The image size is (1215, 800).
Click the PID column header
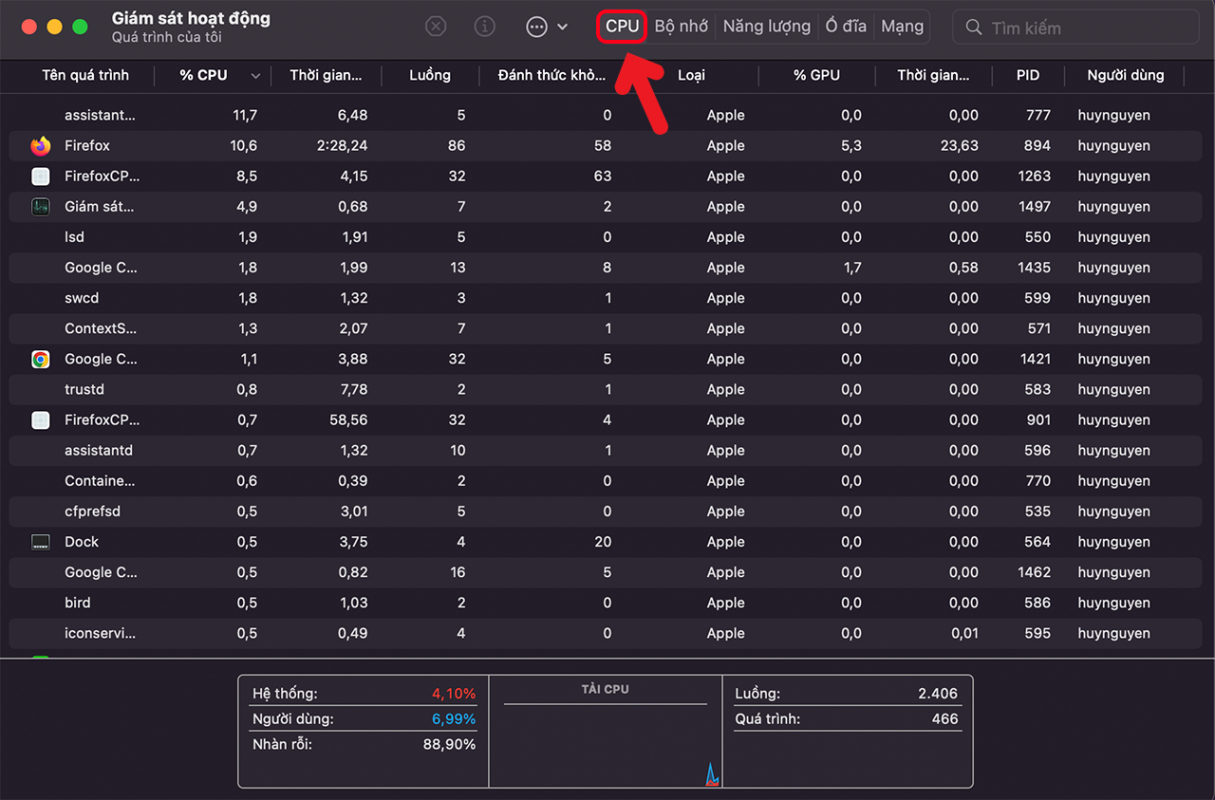point(1027,75)
